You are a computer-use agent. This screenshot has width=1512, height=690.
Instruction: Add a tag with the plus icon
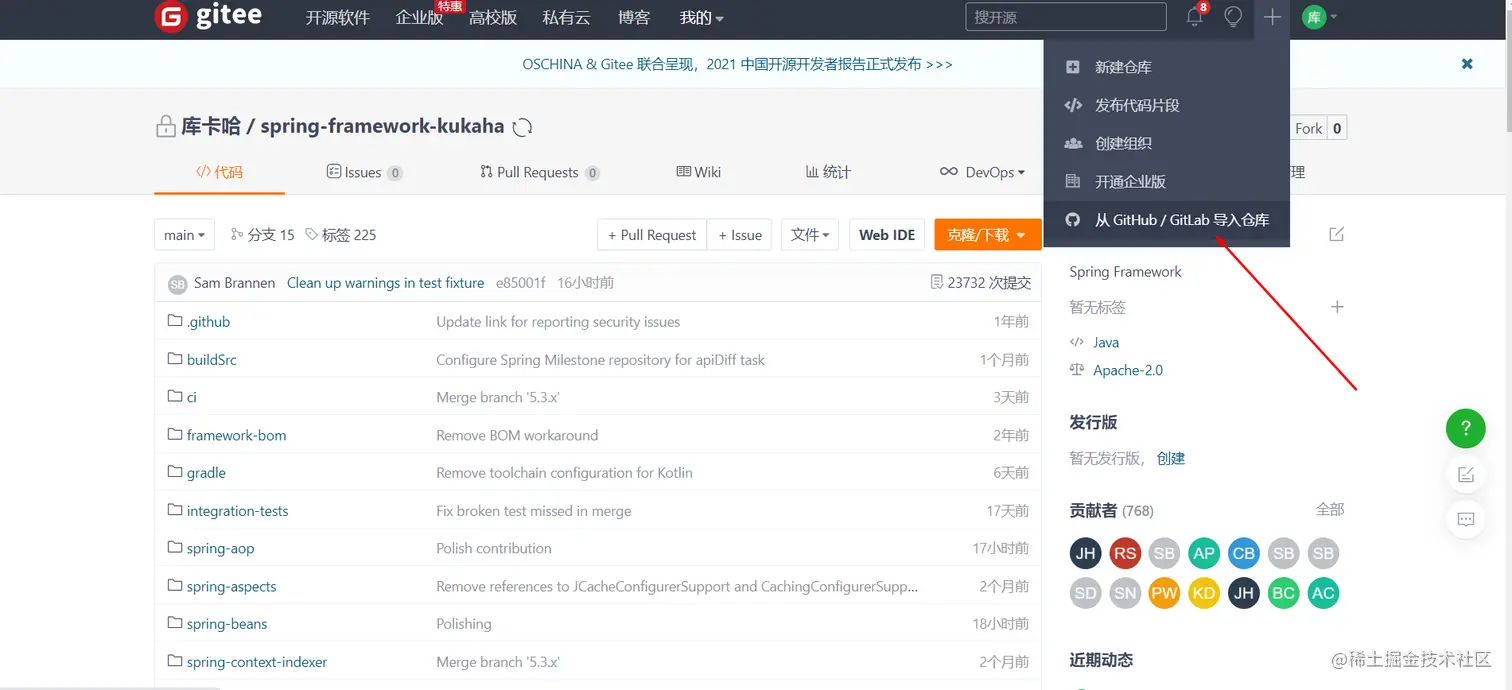coord(1337,307)
